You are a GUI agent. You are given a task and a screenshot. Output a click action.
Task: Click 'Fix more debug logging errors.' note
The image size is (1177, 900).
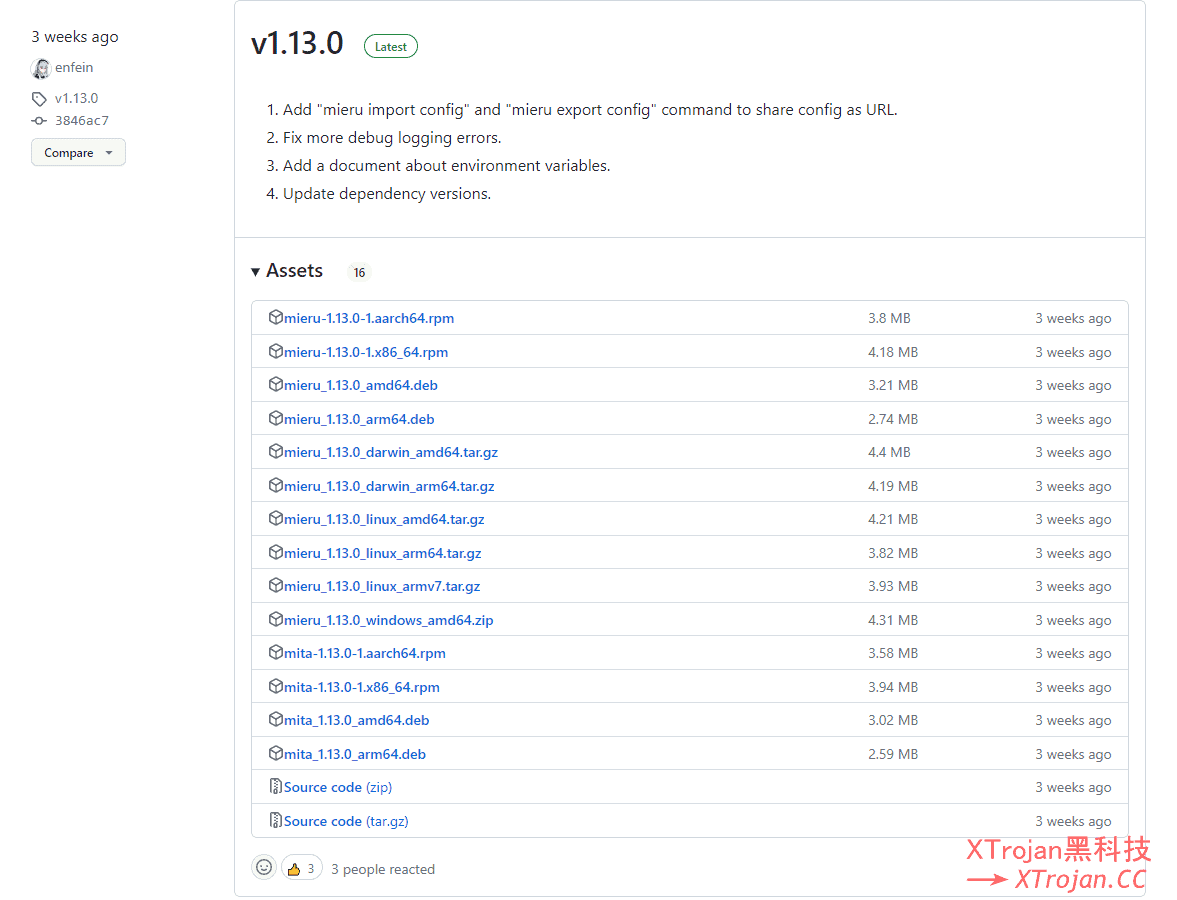392,138
